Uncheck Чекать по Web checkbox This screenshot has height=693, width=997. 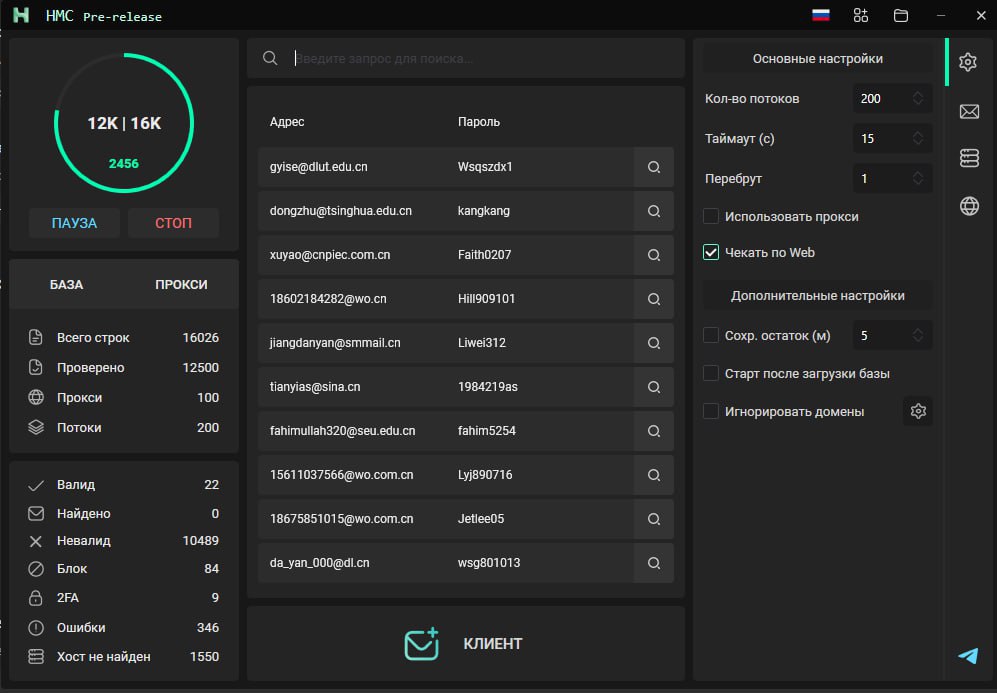click(x=711, y=253)
